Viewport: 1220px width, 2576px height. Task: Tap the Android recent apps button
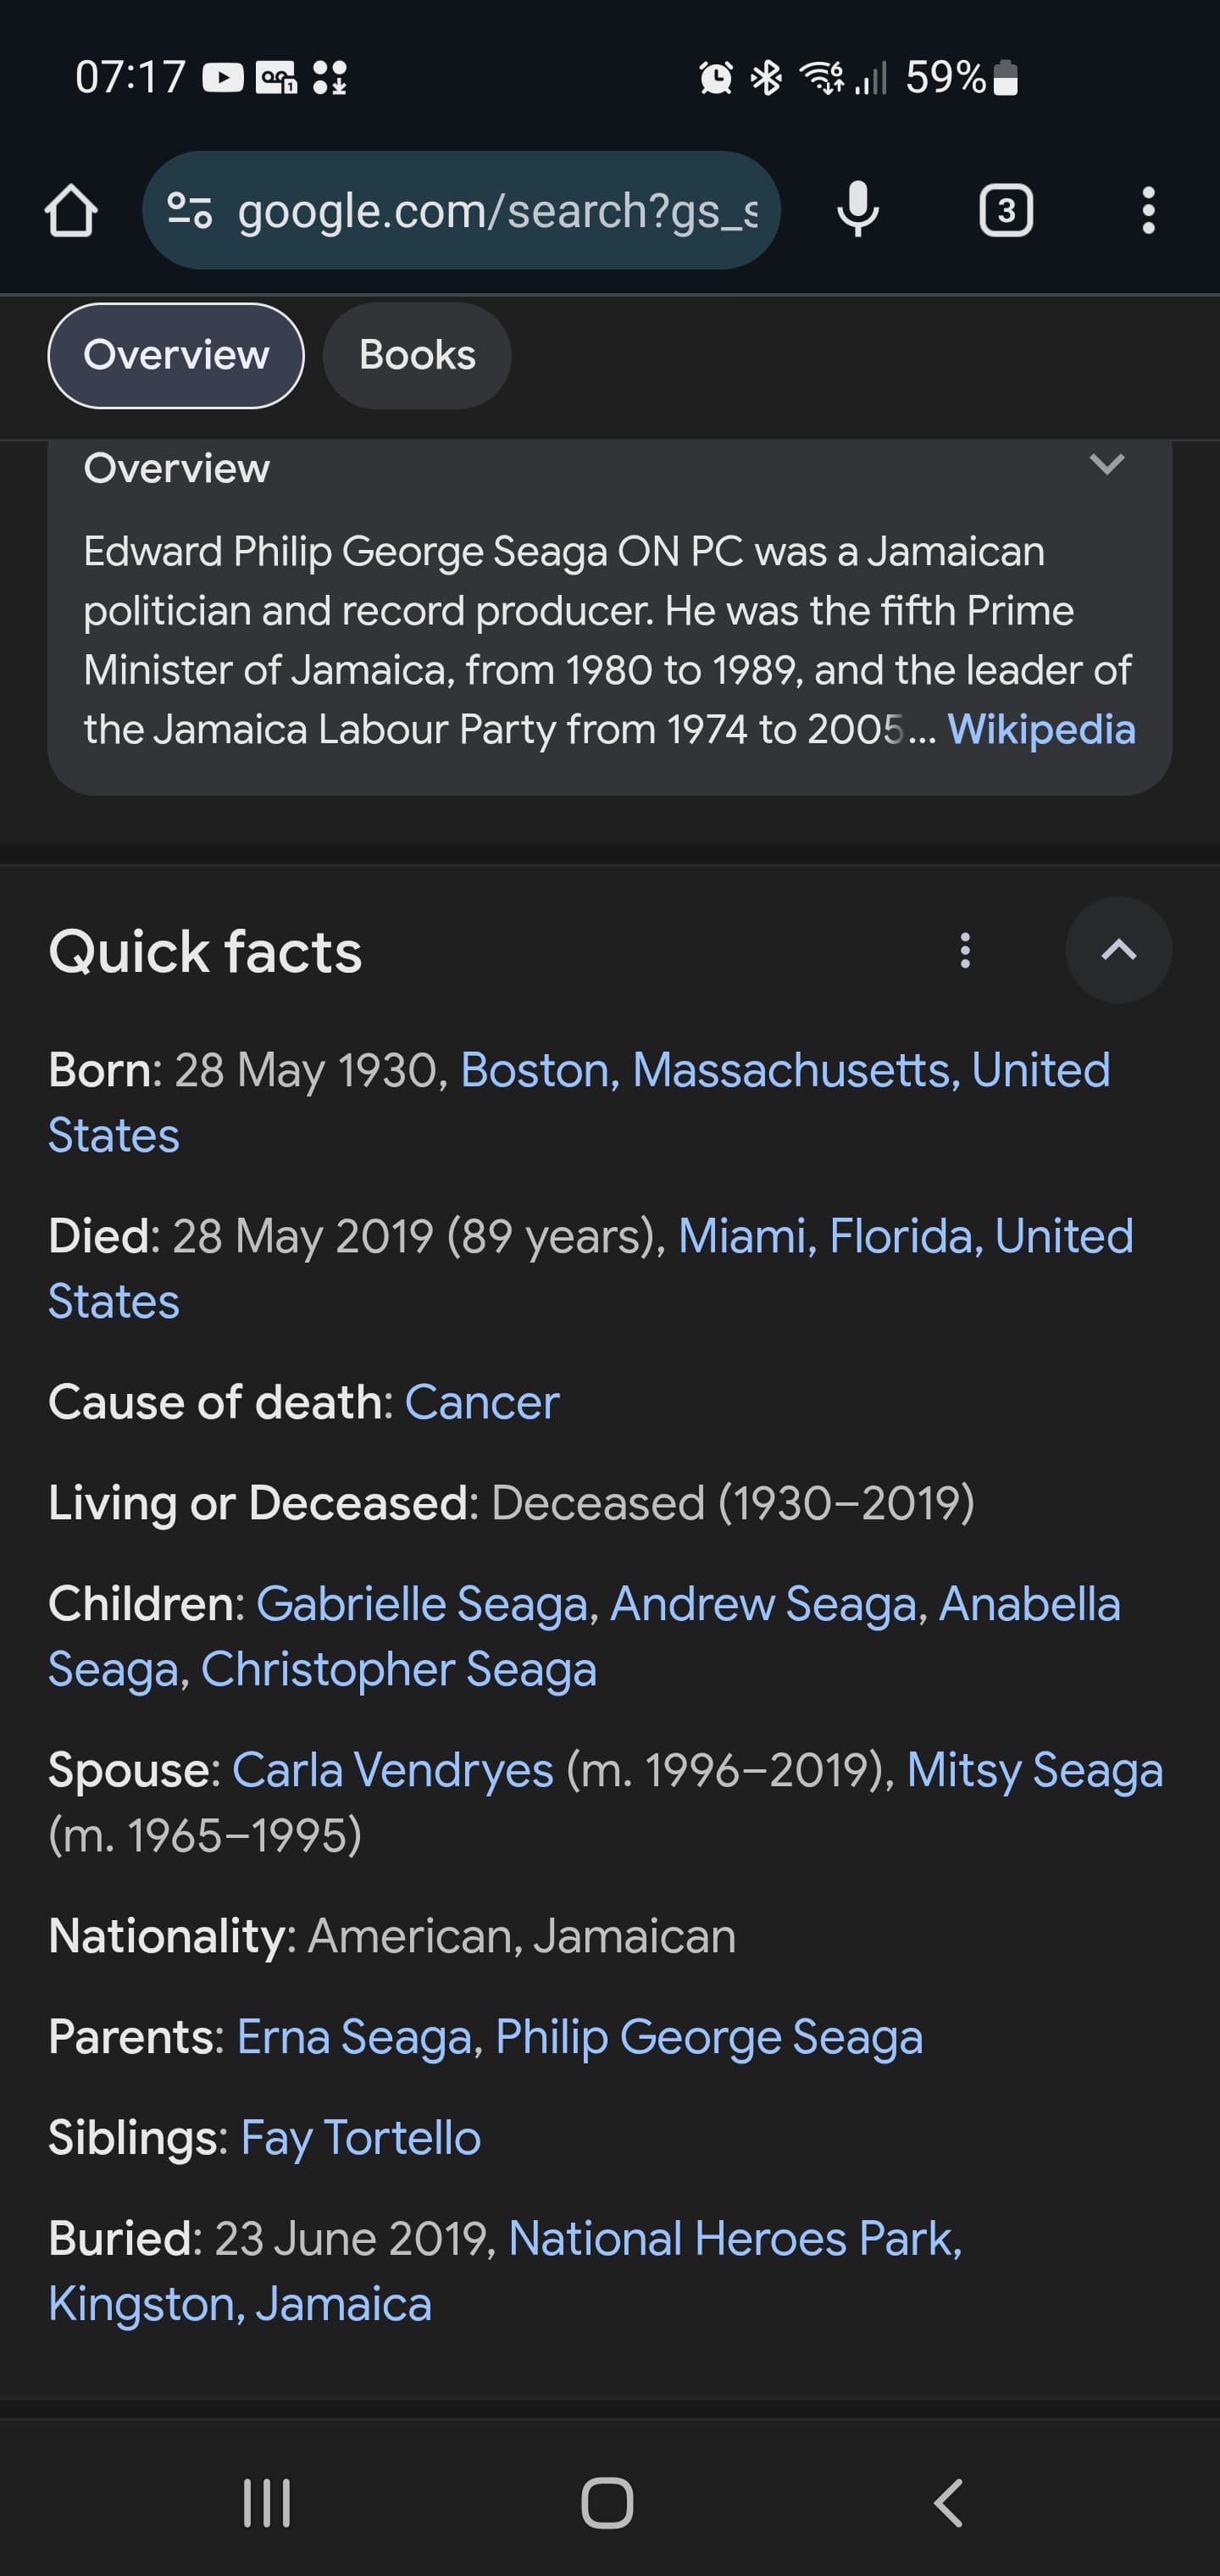[267, 2503]
